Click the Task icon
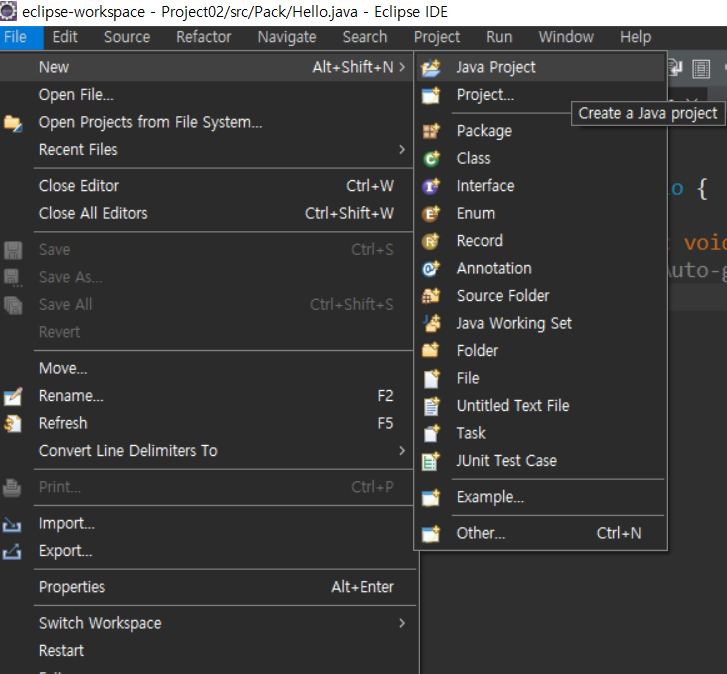 432,433
